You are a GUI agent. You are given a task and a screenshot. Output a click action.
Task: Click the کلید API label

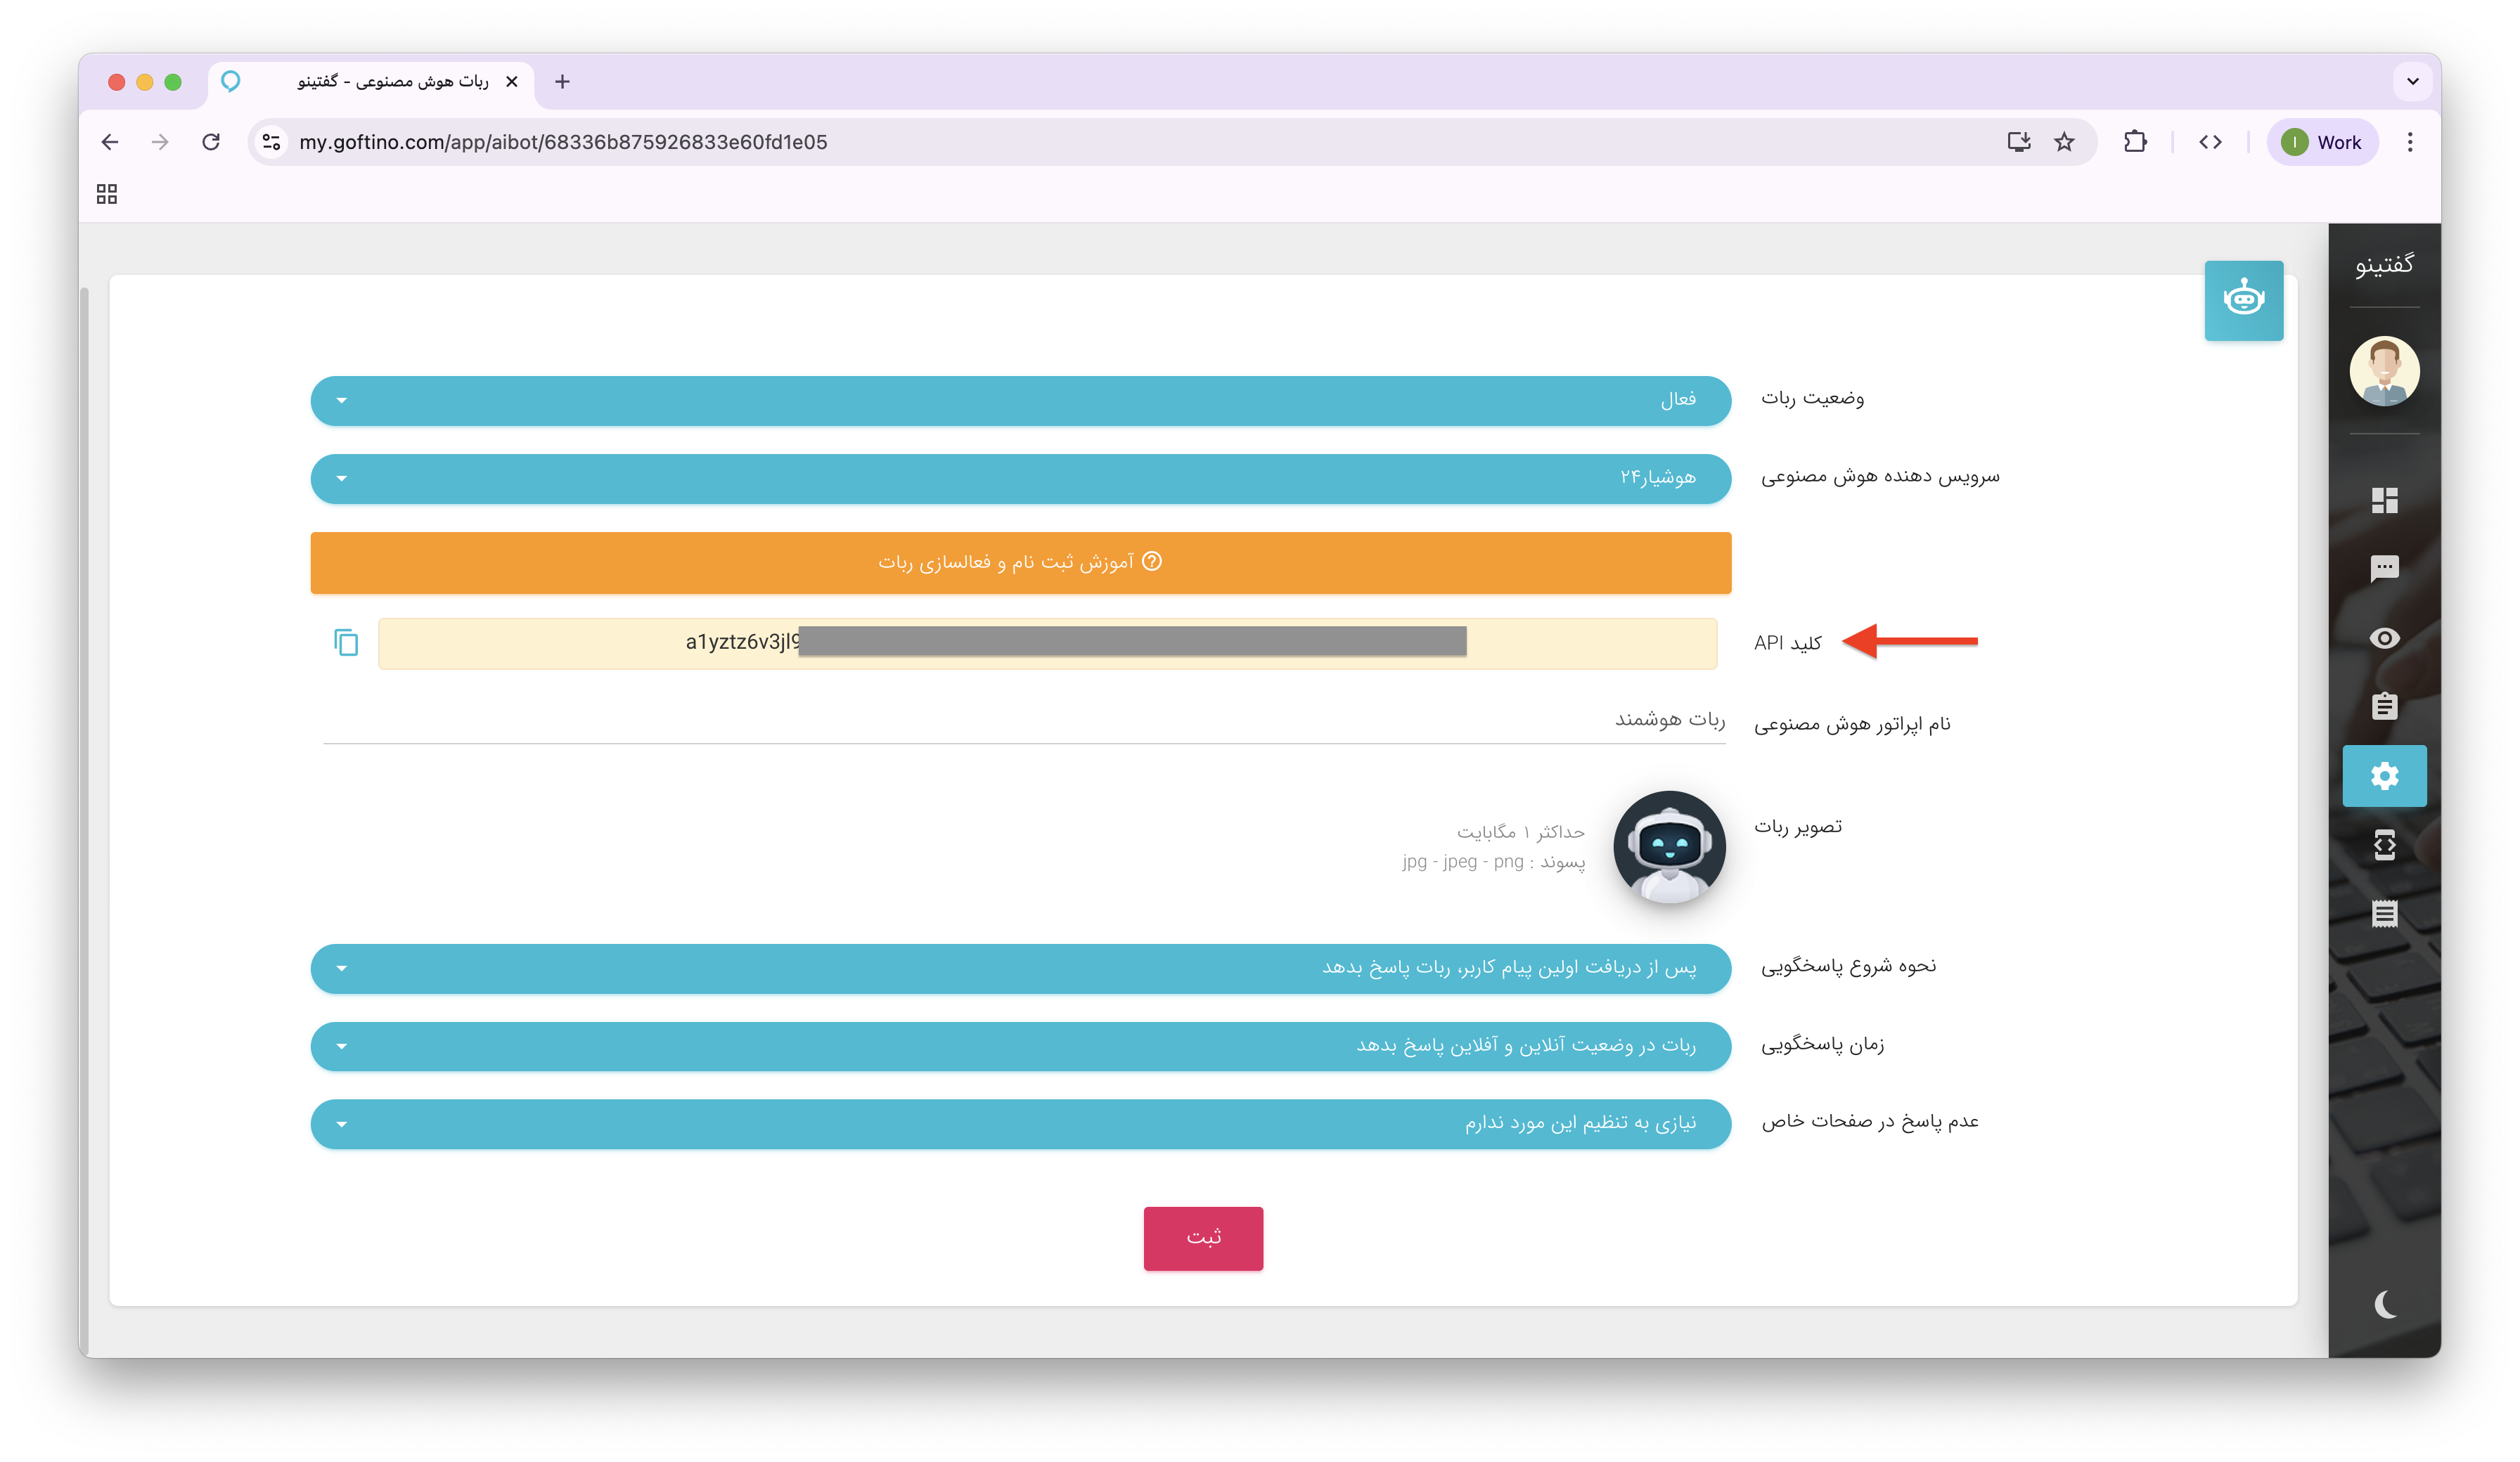1787,643
